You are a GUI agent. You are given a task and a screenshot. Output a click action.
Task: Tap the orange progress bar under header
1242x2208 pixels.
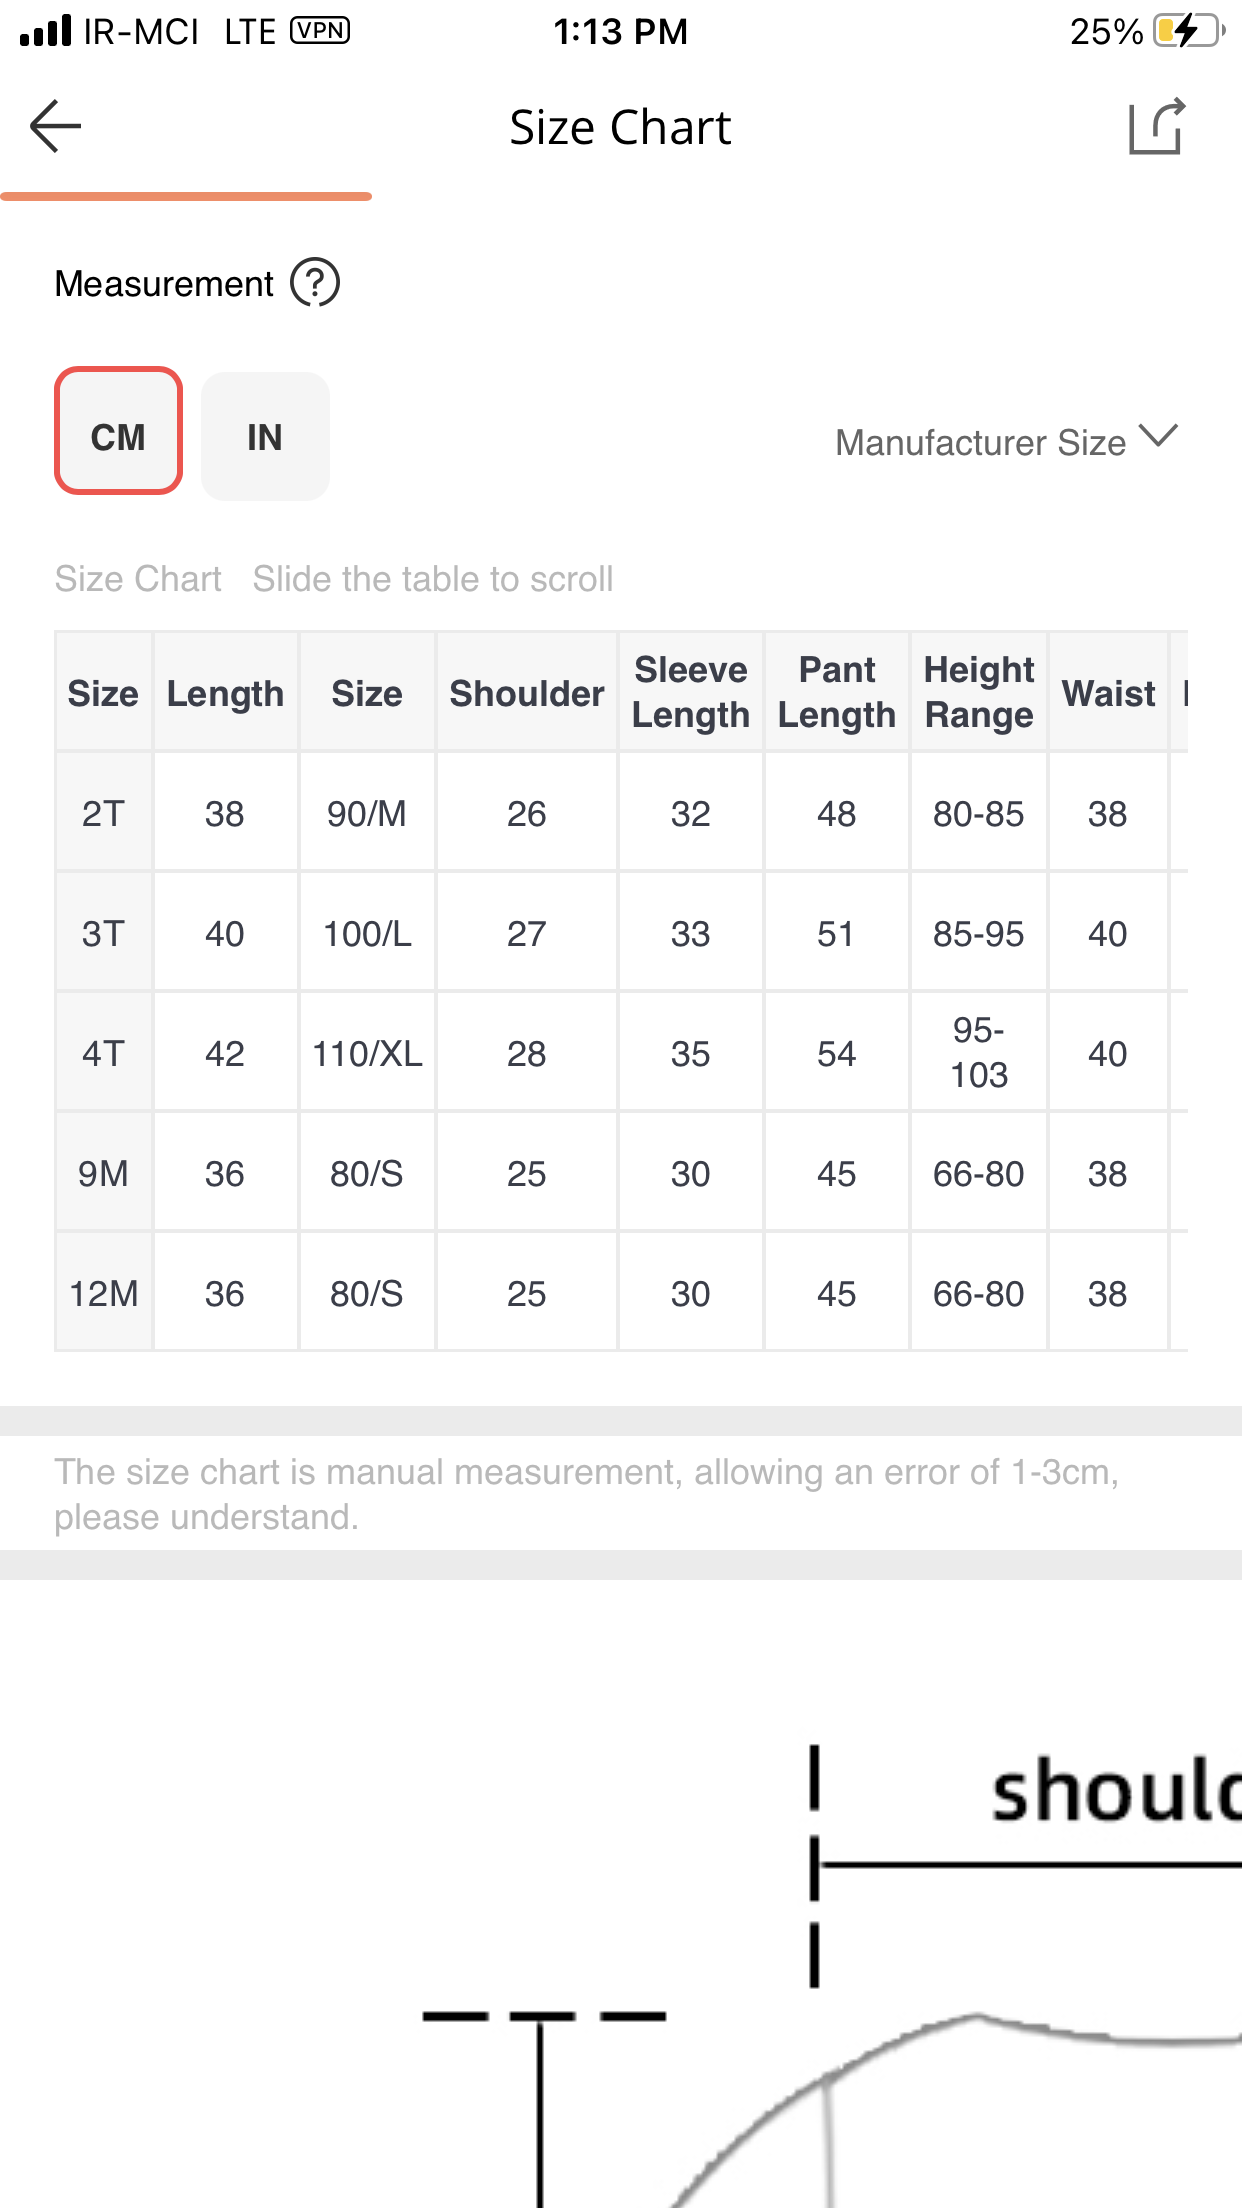186,197
